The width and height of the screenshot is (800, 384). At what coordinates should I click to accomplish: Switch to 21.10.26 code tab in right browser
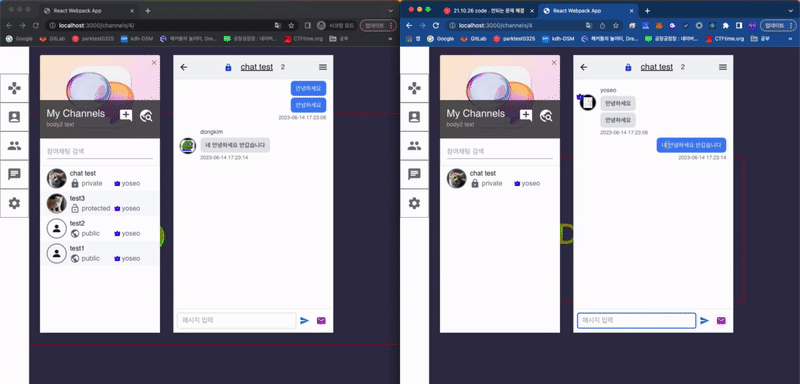pos(488,11)
